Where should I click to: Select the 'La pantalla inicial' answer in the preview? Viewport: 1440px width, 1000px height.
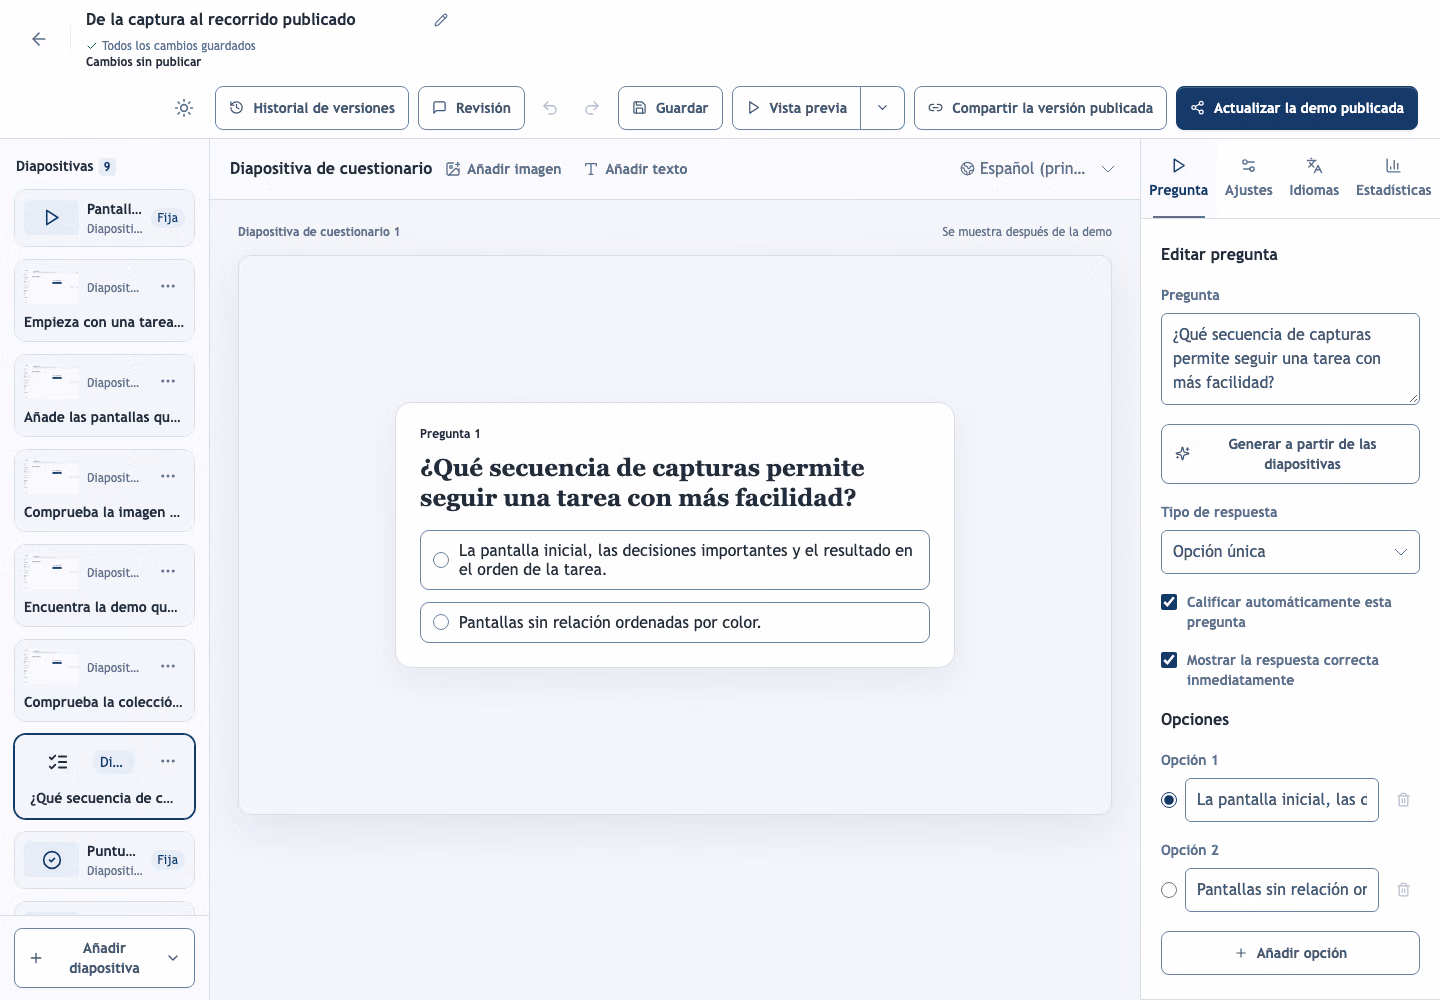click(x=675, y=560)
